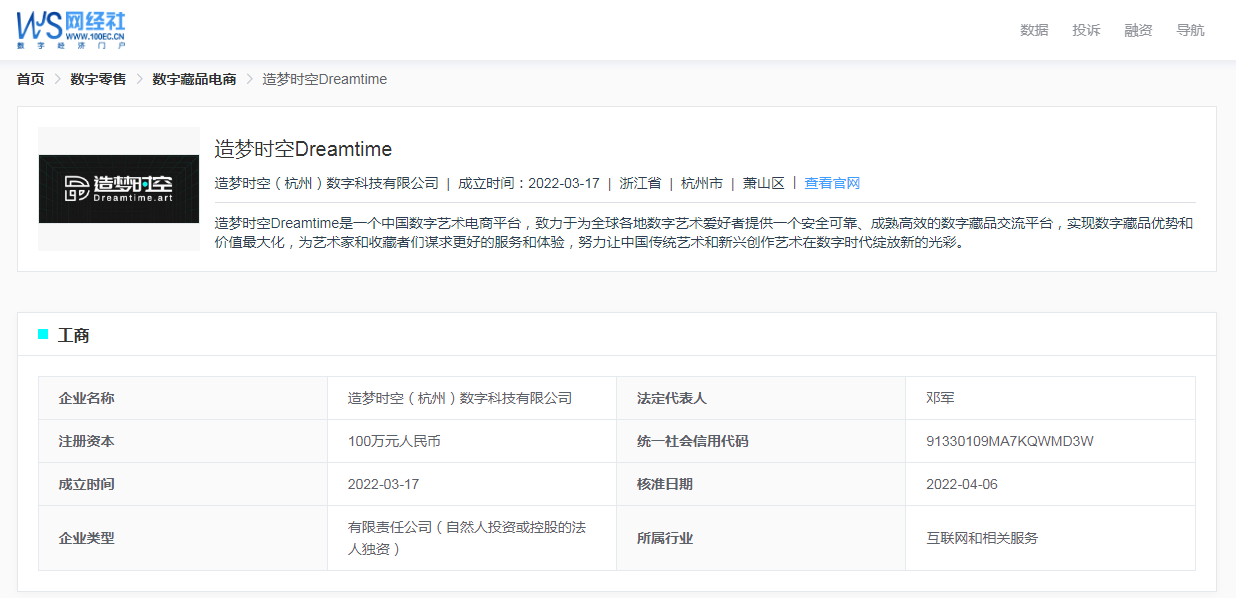The image size is (1236, 598).
Task: Click the 工商 section heading
Action: pyautogui.click(x=74, y=335)
